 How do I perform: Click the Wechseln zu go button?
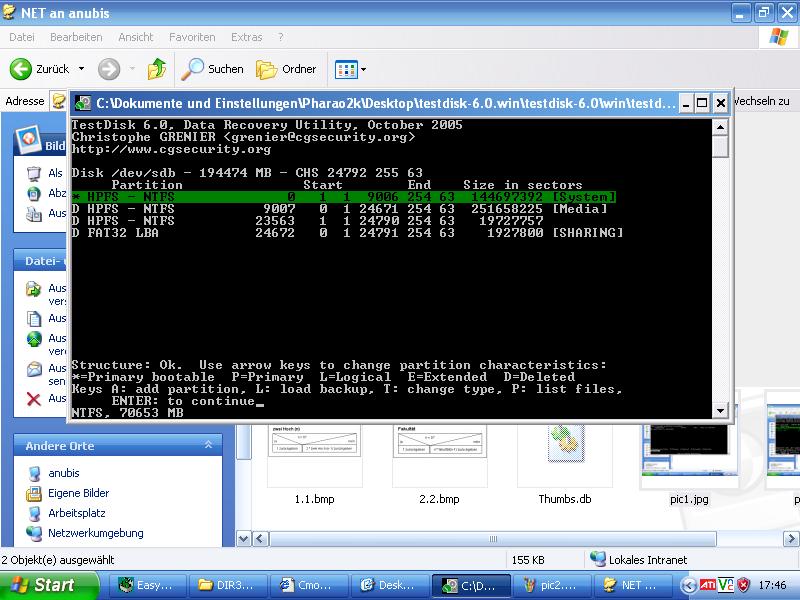tap(762, 101)
